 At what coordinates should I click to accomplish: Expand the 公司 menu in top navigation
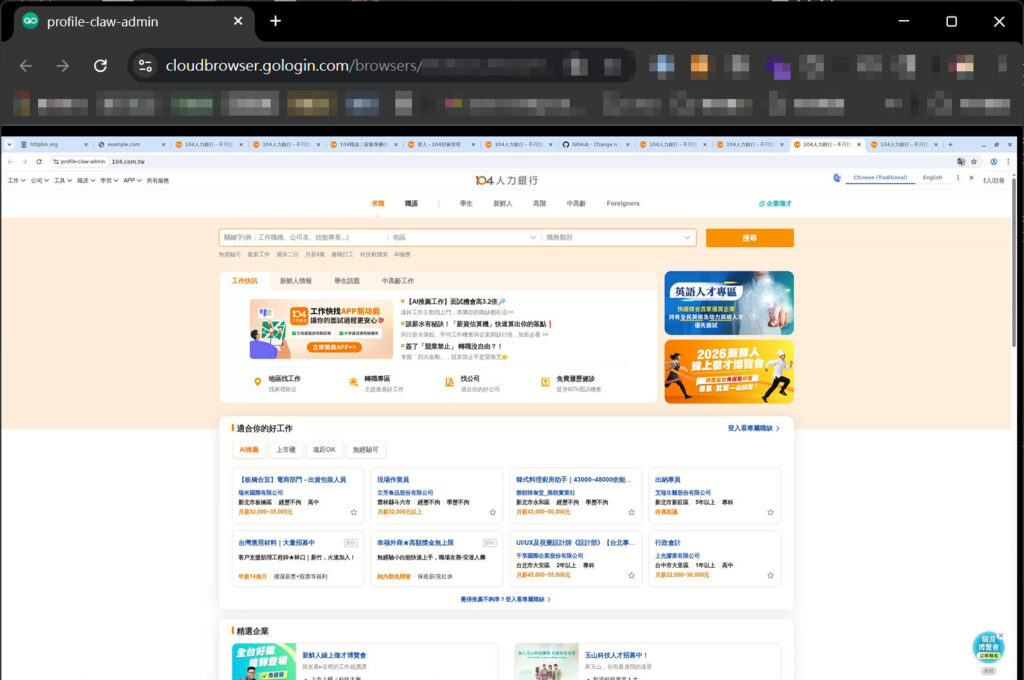40,180
